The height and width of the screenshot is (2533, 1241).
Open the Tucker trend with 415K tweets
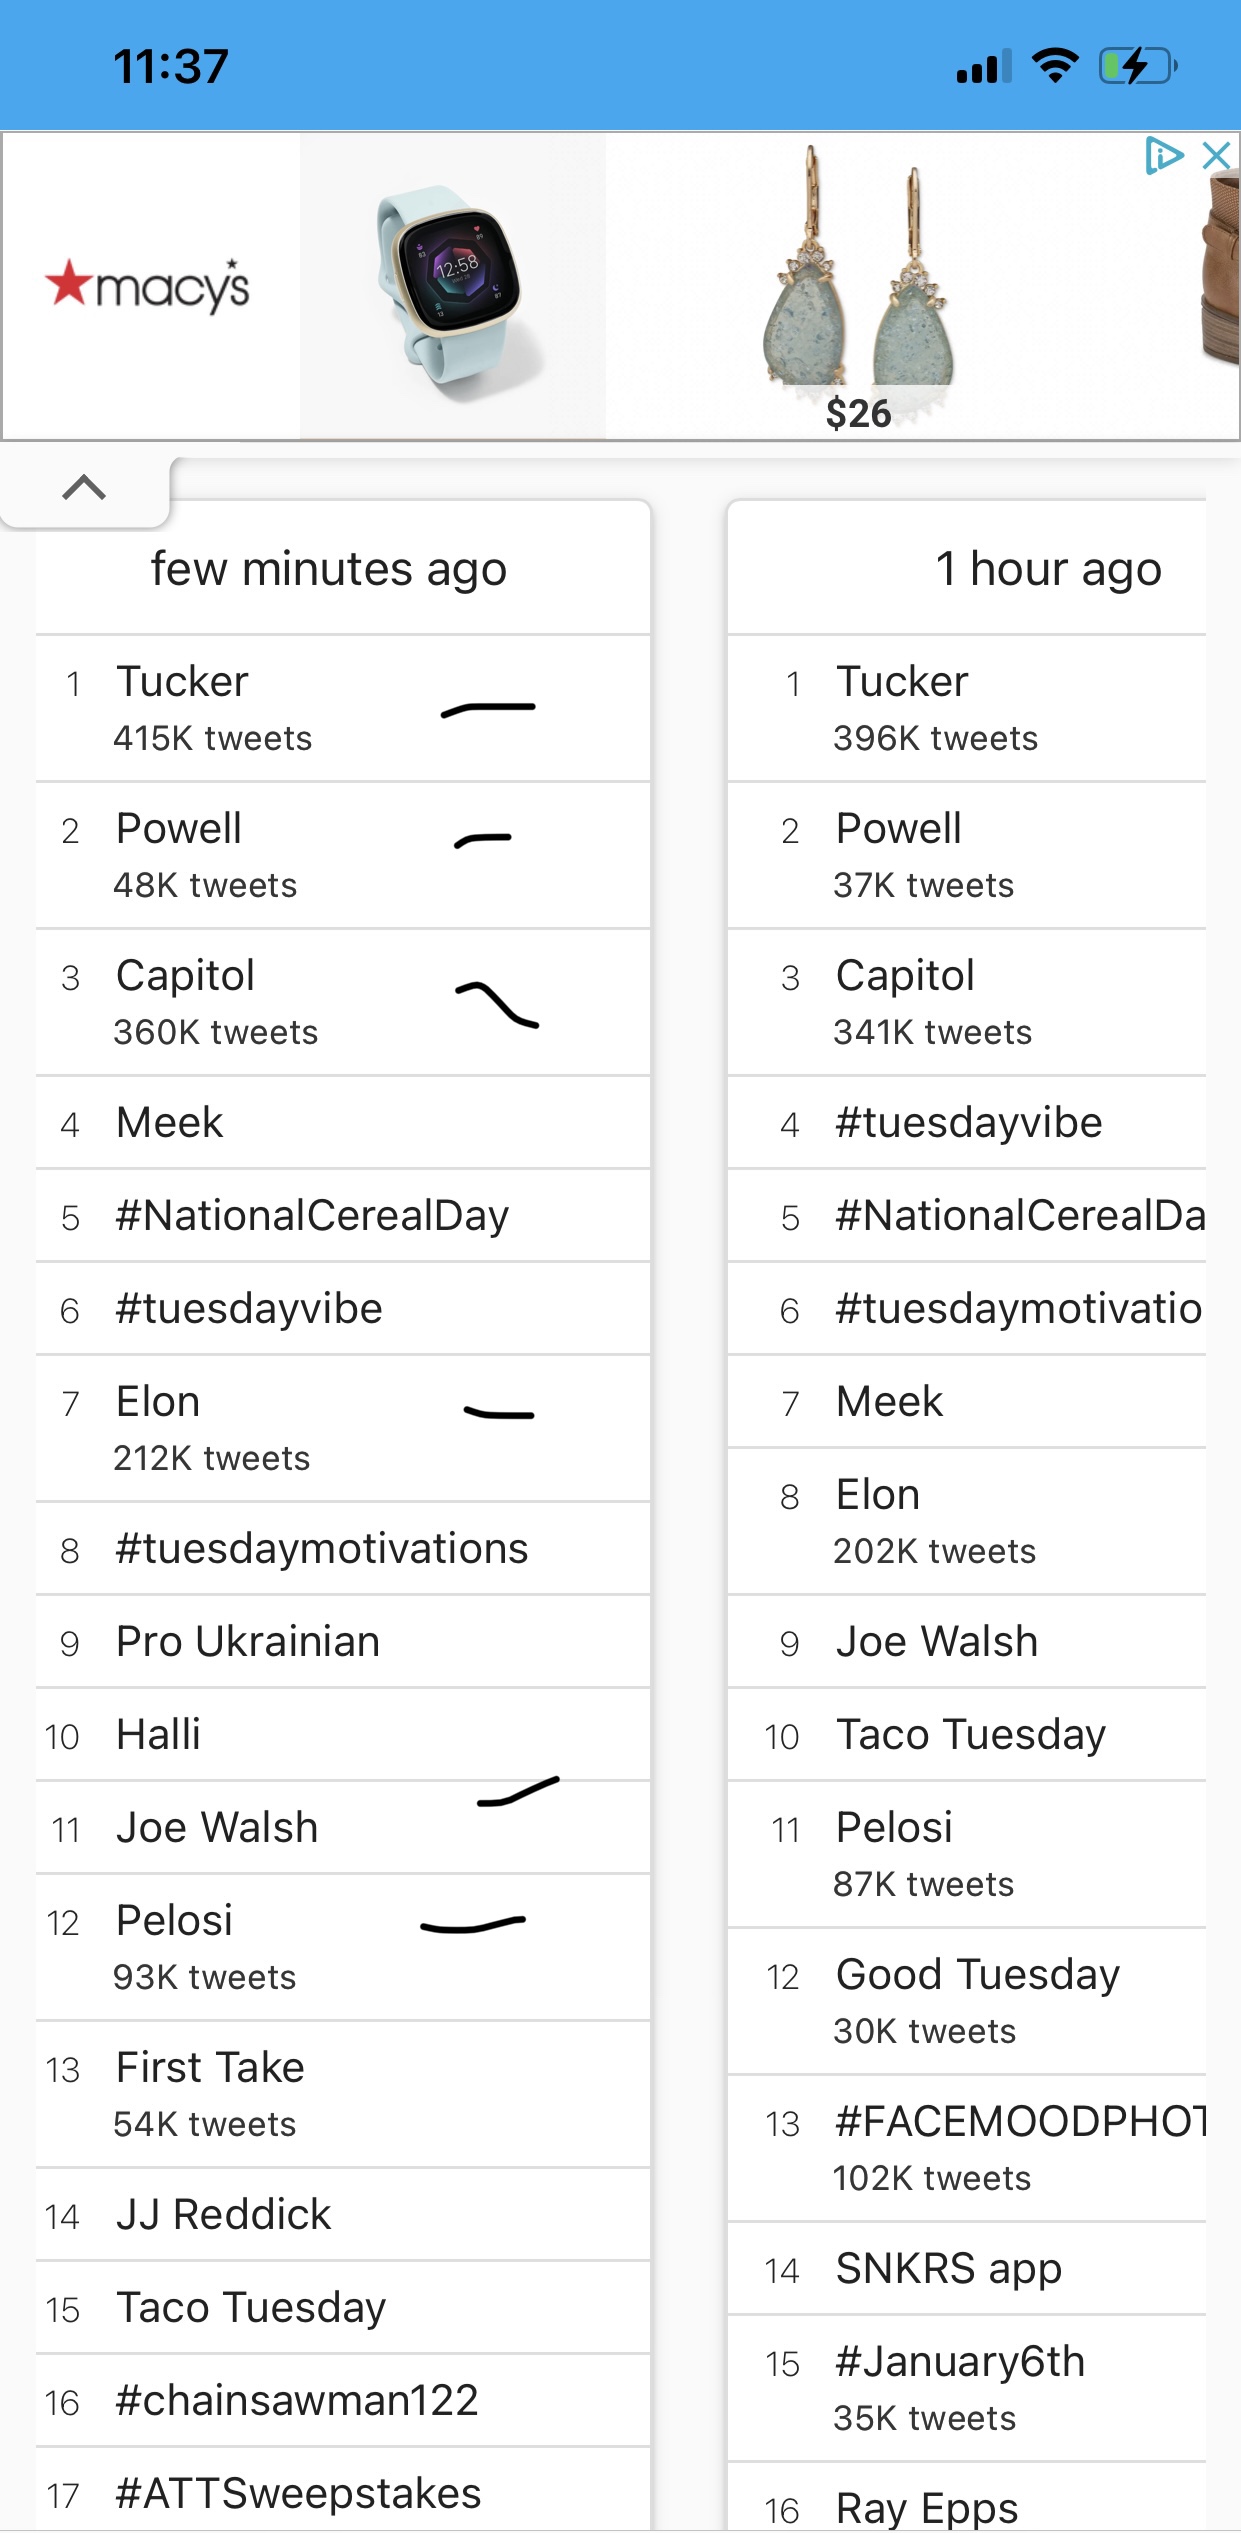click(343, 708)
